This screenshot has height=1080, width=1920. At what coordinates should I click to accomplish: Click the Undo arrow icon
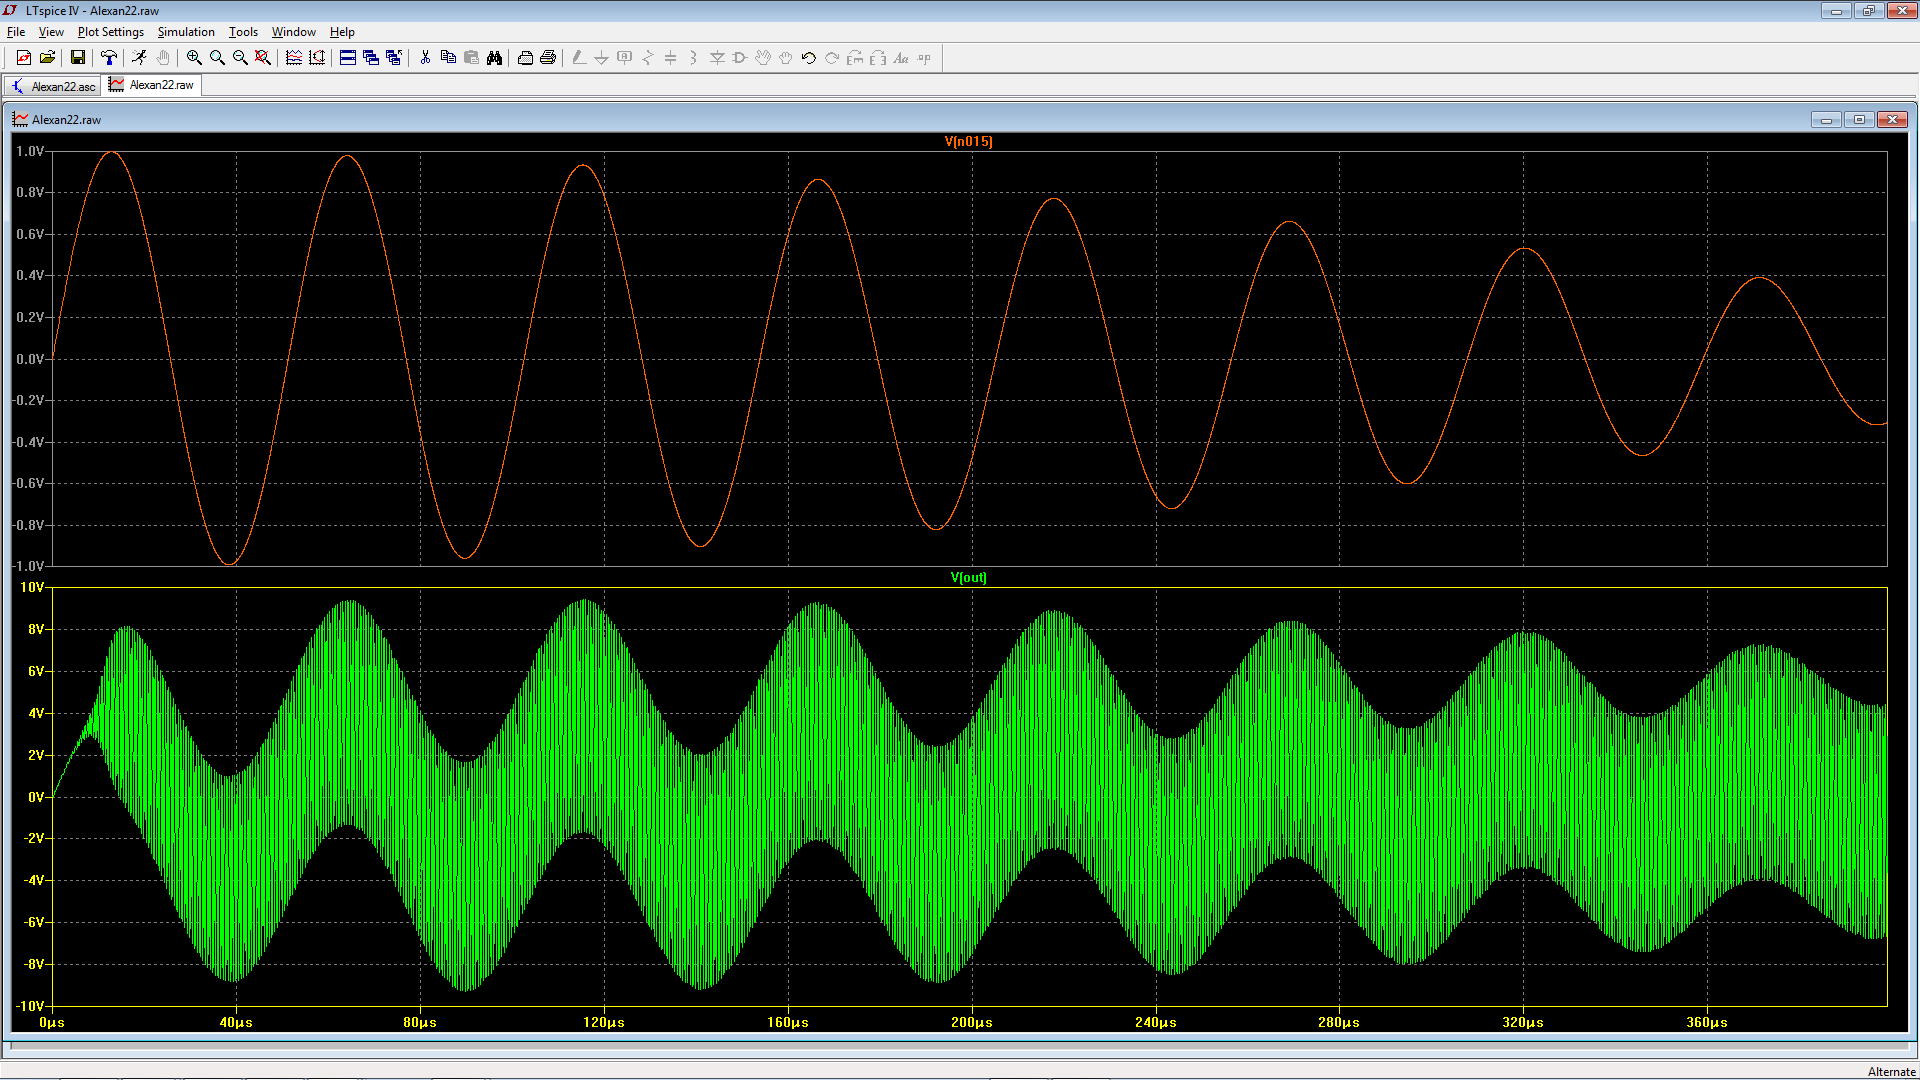coord(809,58)
